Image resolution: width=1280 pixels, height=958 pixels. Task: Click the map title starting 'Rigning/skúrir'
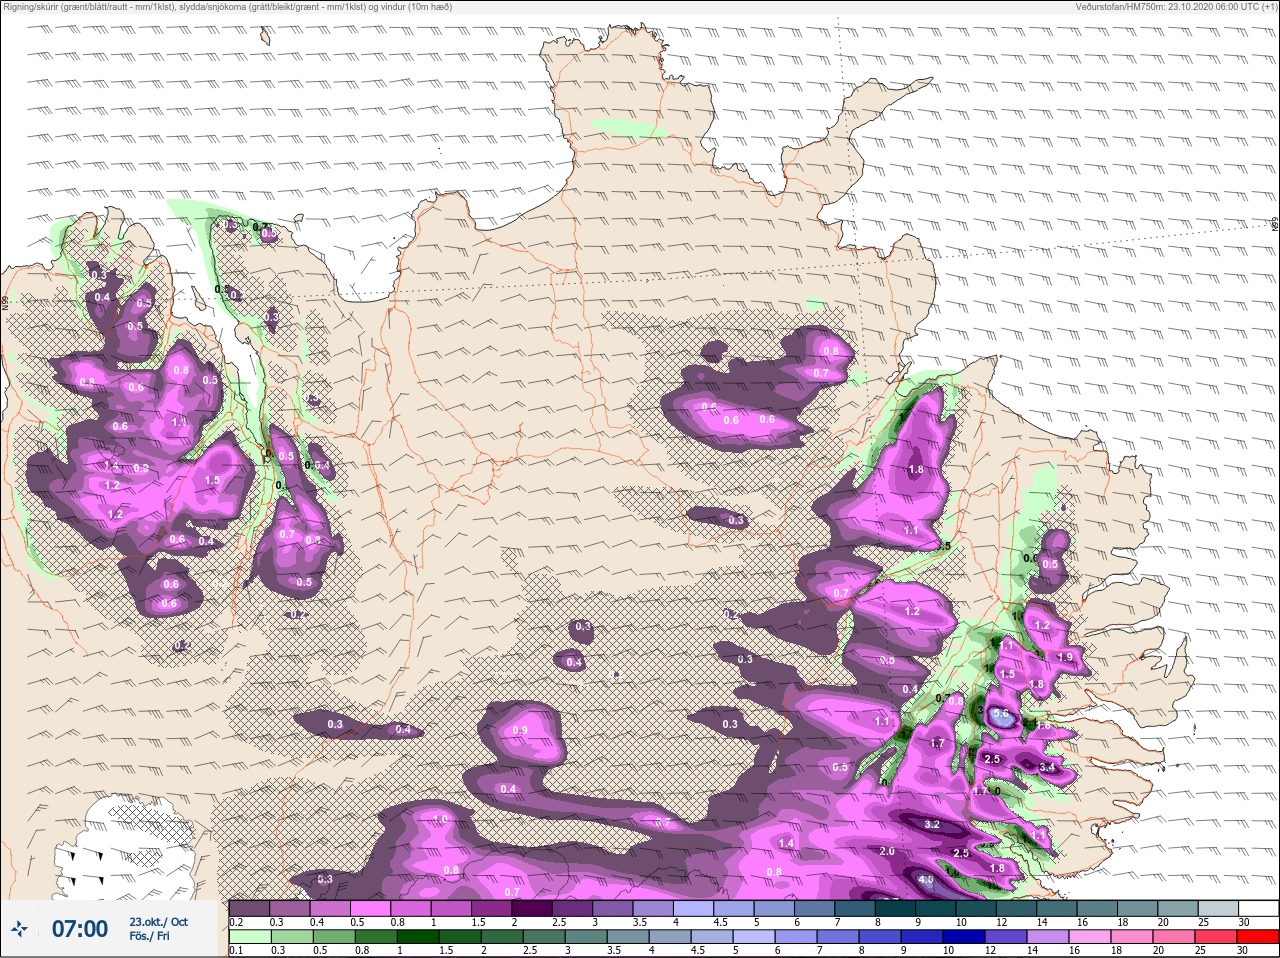[227, 7]
